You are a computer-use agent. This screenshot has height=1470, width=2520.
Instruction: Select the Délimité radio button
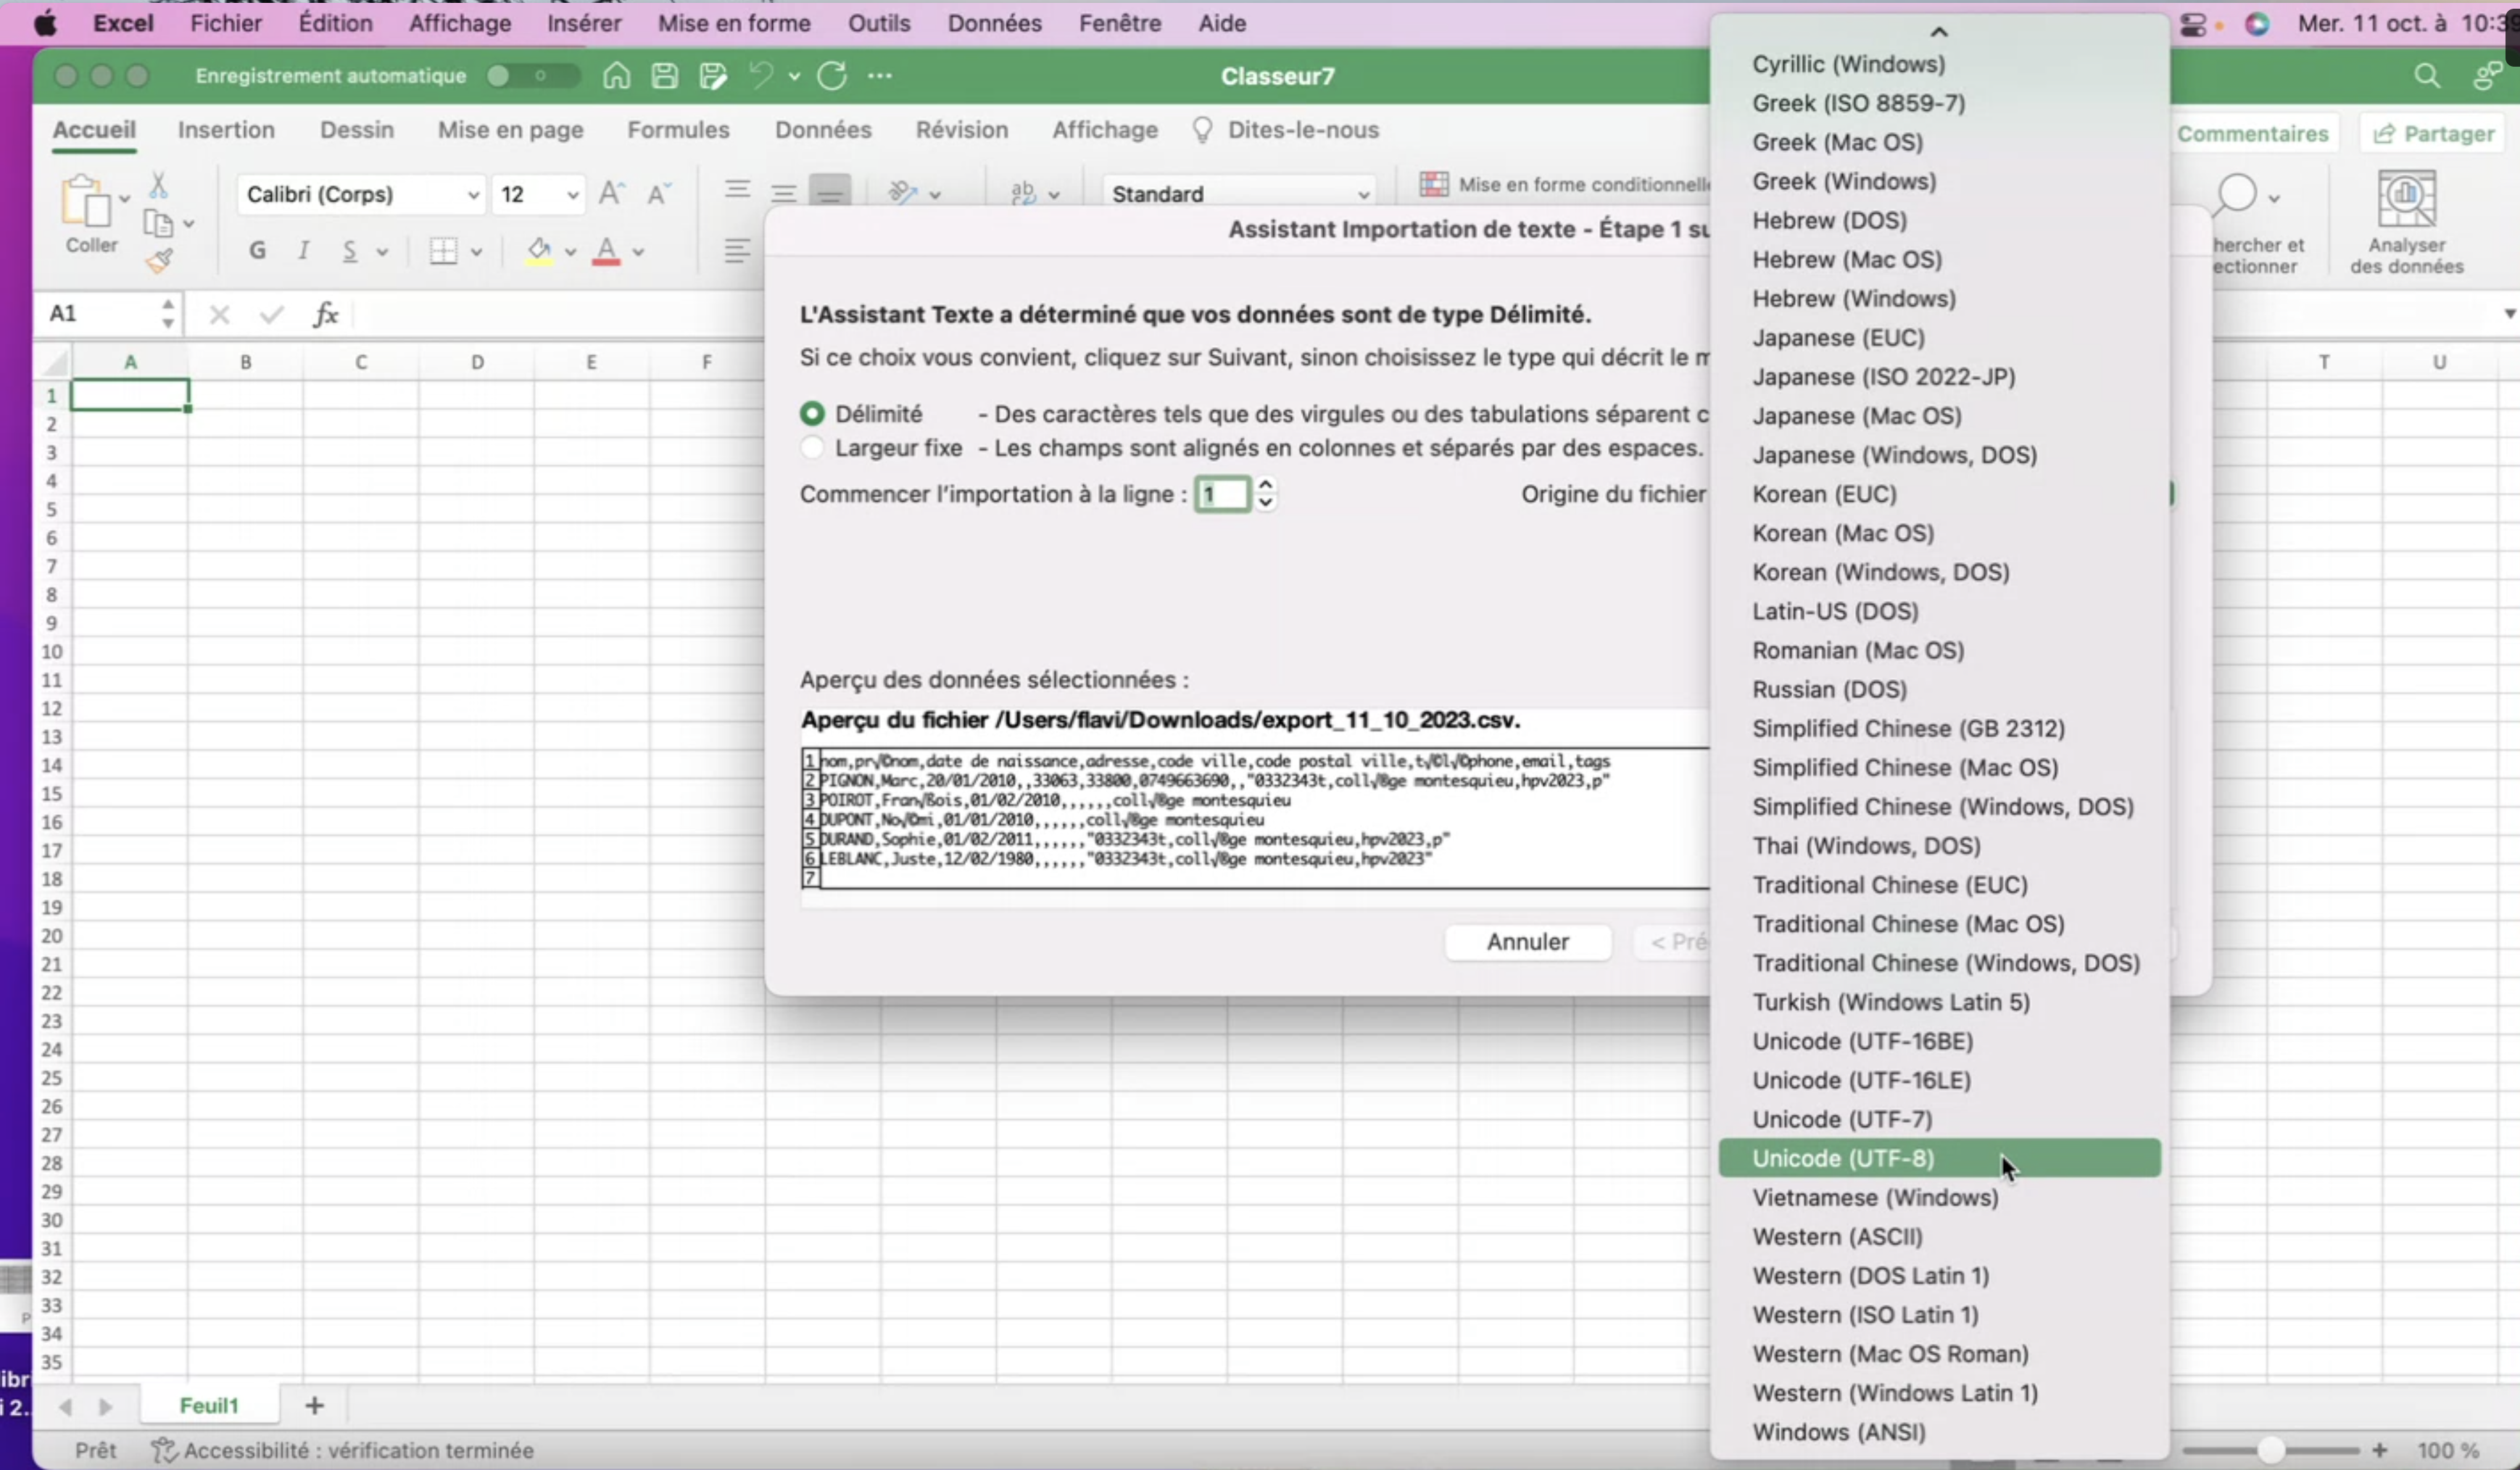(813, 414)
